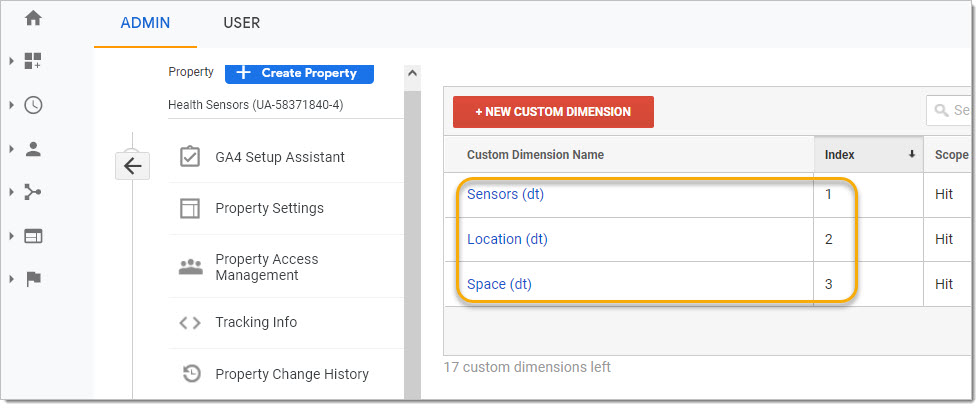Viewport: 980px width, 408px height.
Task: Click the Create Property button
Action: tap(299, 73)
